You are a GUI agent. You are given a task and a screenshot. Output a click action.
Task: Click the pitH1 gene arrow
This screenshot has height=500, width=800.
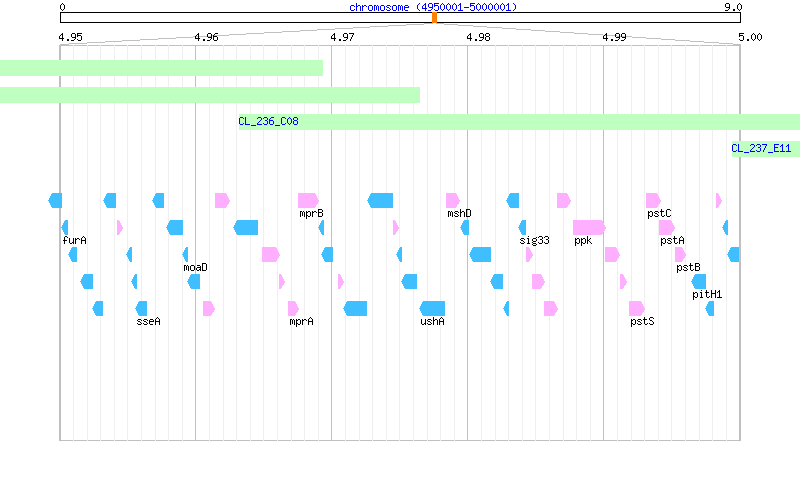(x=698, y=282)
